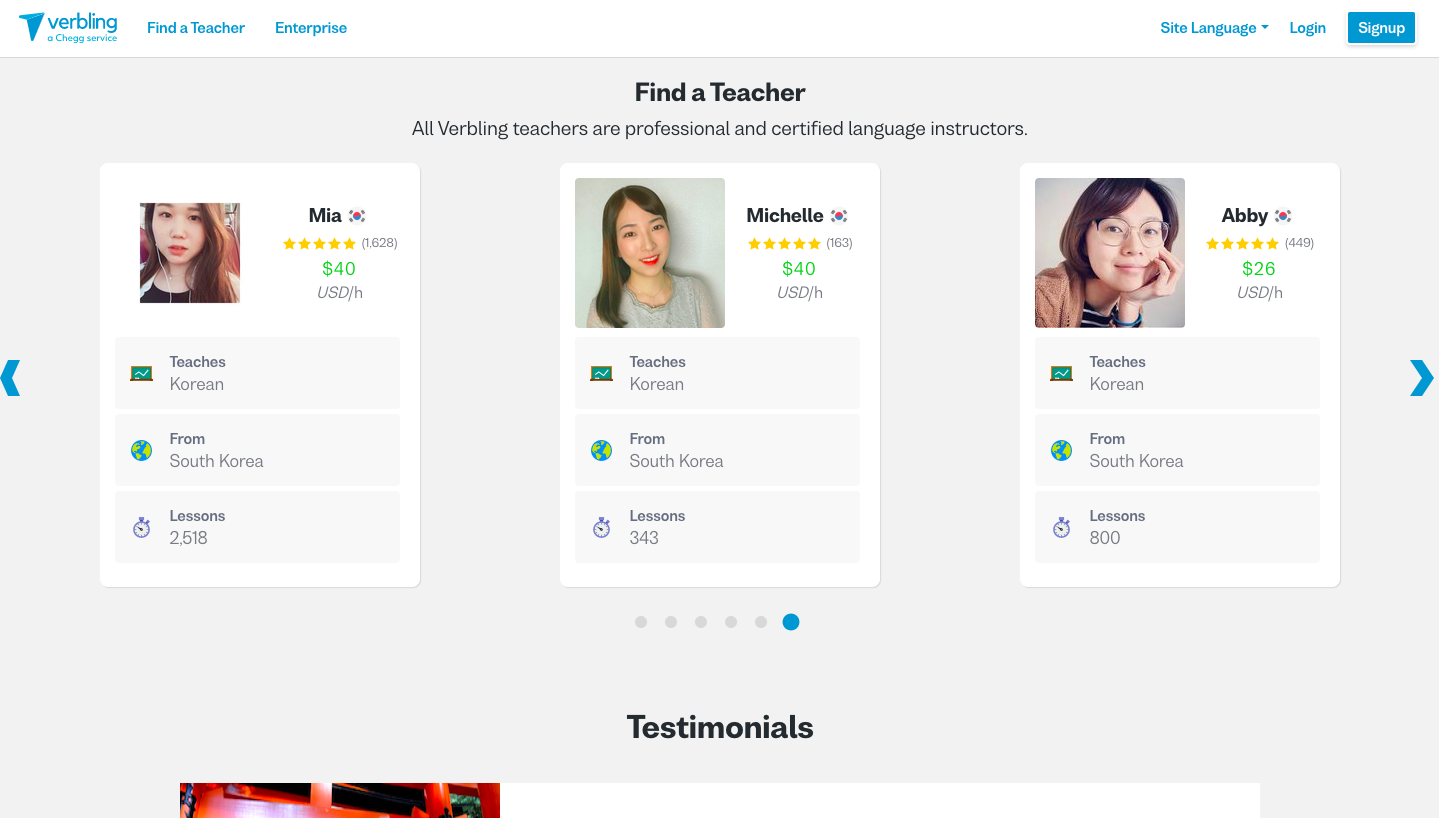1439x818 pixels.
Task: Select the fifth carousel page dot
Action: (x=761, y=622)
